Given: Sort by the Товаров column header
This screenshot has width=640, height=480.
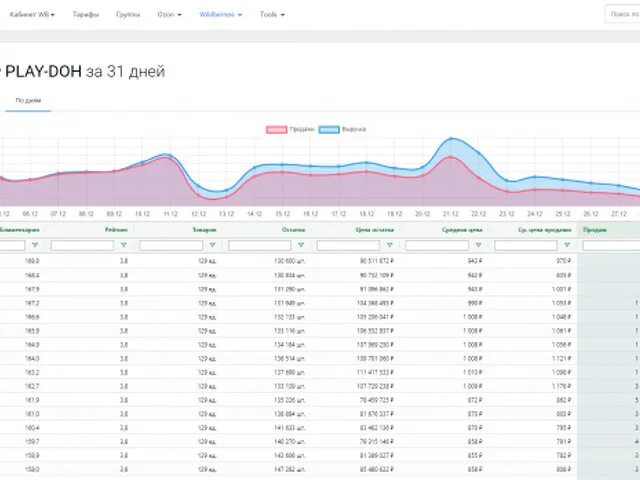Looking at the screenshot, I should point(204,230).
